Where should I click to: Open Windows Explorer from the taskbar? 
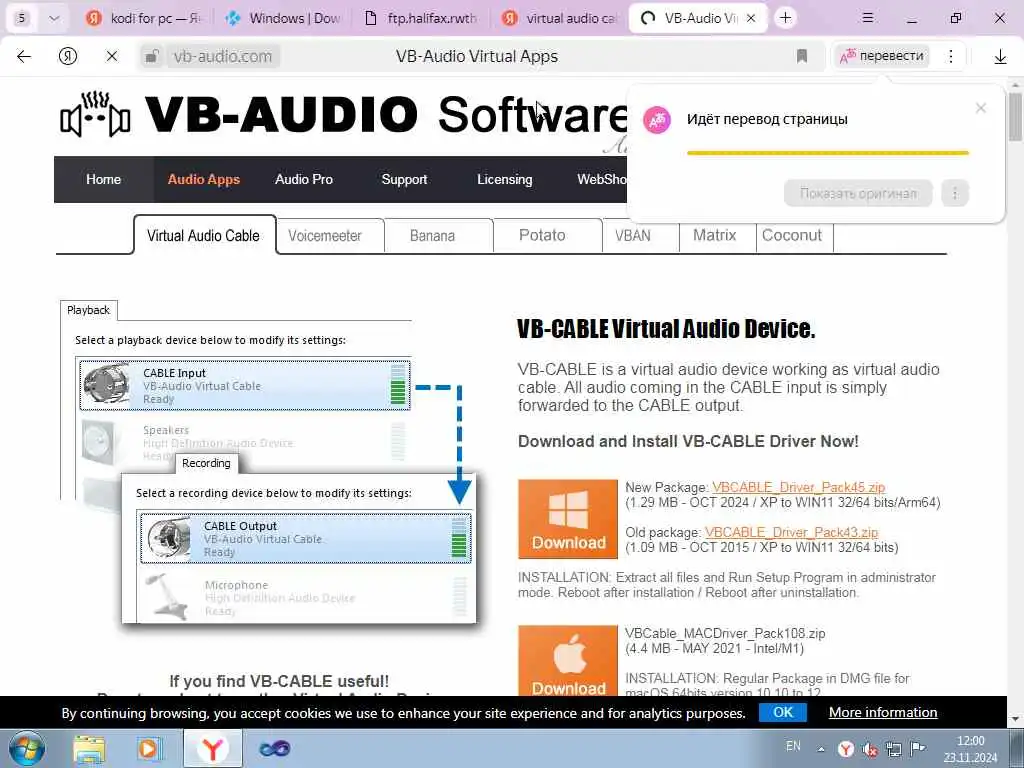89,748
